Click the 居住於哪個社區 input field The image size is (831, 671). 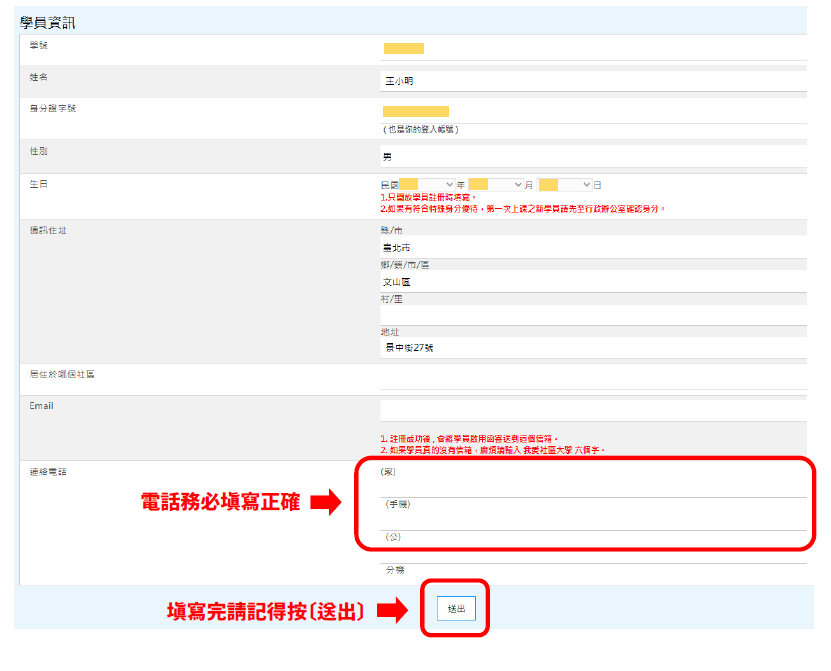592,378
